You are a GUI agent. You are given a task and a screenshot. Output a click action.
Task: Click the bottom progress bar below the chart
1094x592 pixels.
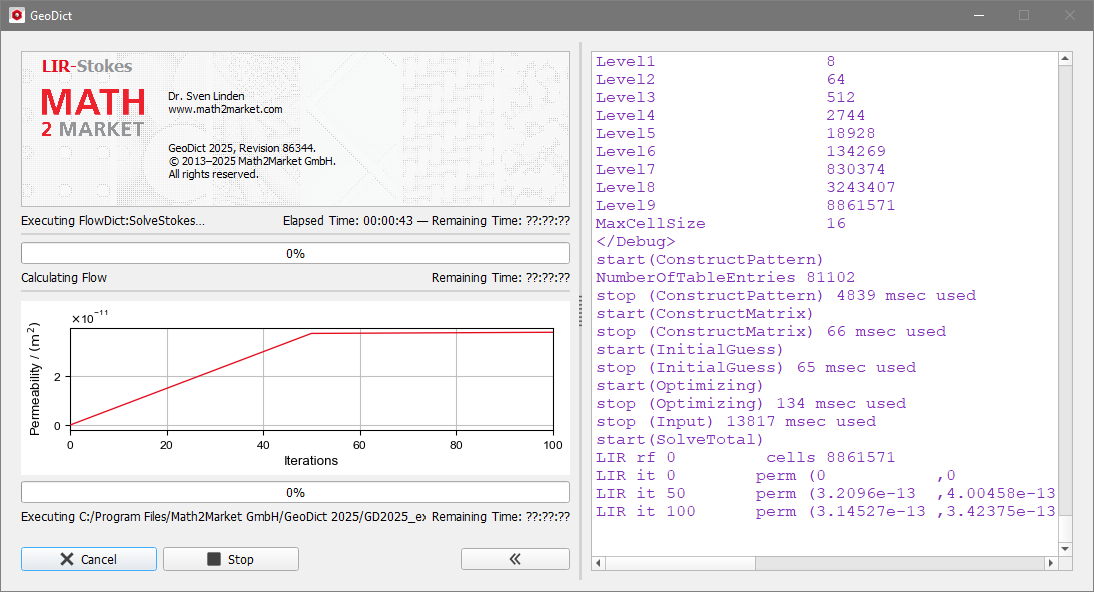pyautogui.click(x=295, y=492)
